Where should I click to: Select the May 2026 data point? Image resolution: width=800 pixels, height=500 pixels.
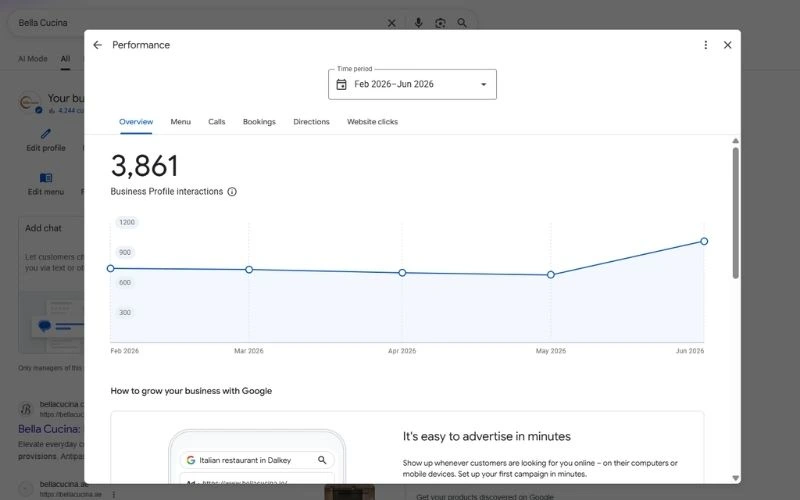551,274
